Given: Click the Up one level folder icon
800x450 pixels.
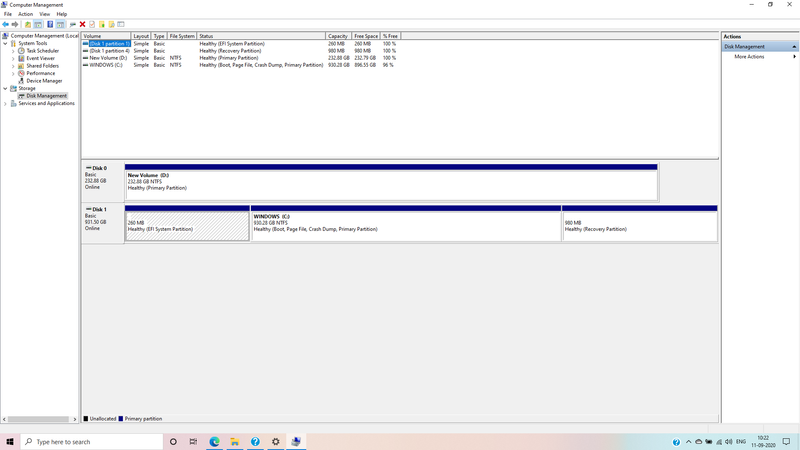Looking at the screenshot, I should click(x=28, y=24).
